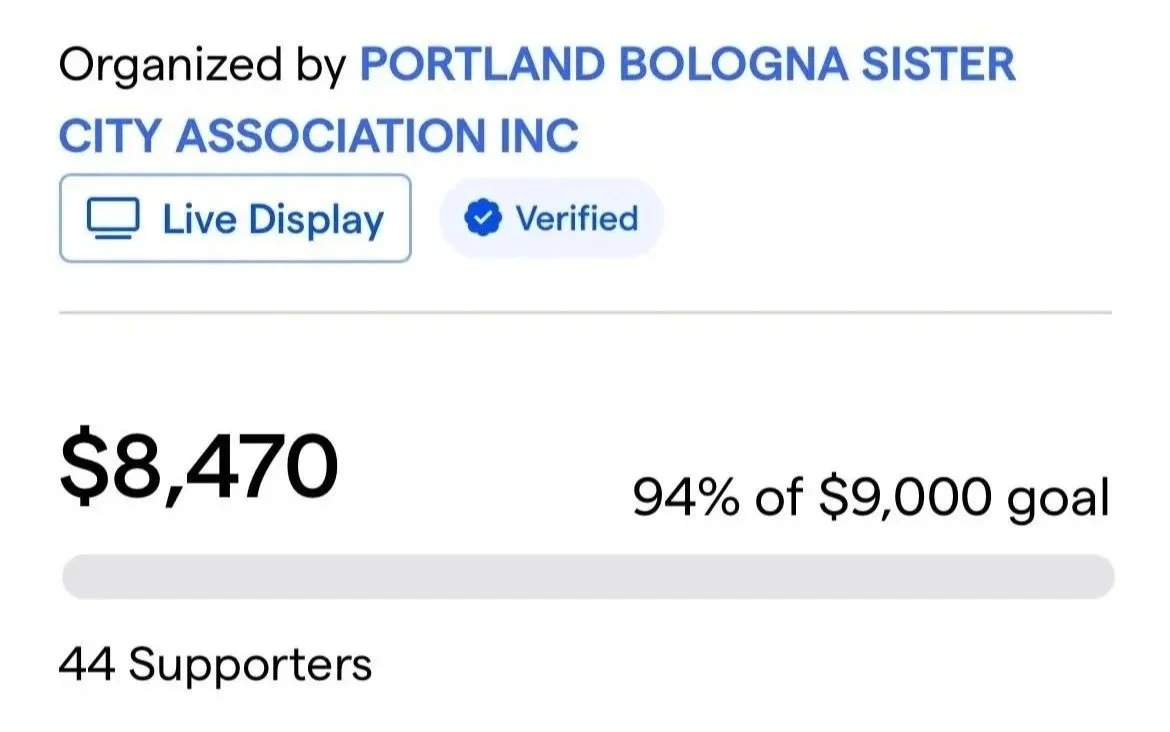The width and height of the screenshot is (1170, 732).
Task: Click the Live Display label text
Action: click(273, 220)
